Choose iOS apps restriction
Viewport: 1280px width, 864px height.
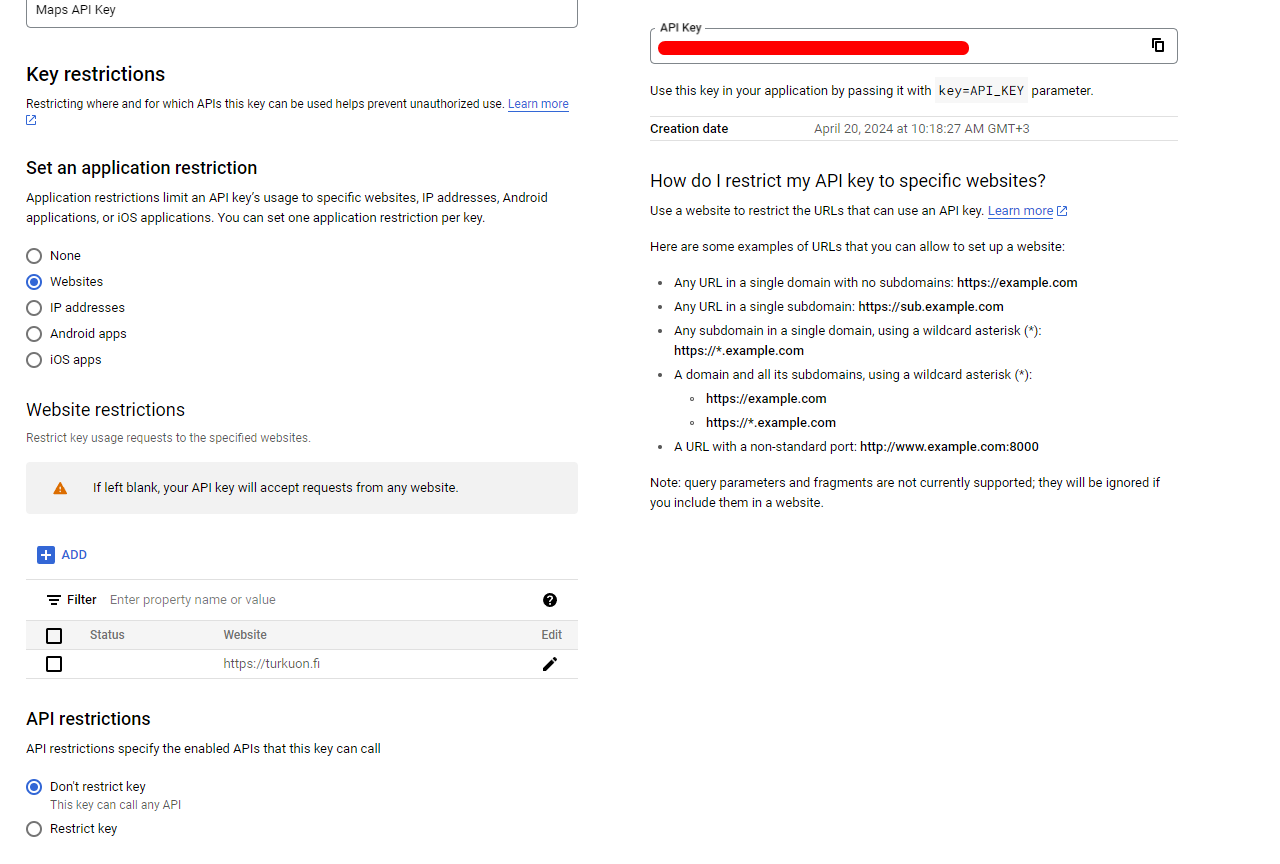tap(34, 360)
